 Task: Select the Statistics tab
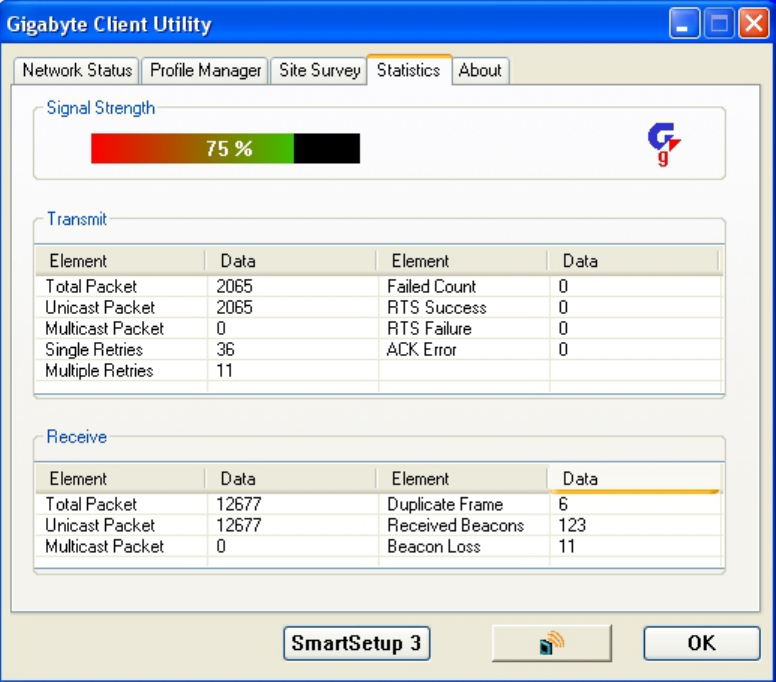(x=409, y=70)
